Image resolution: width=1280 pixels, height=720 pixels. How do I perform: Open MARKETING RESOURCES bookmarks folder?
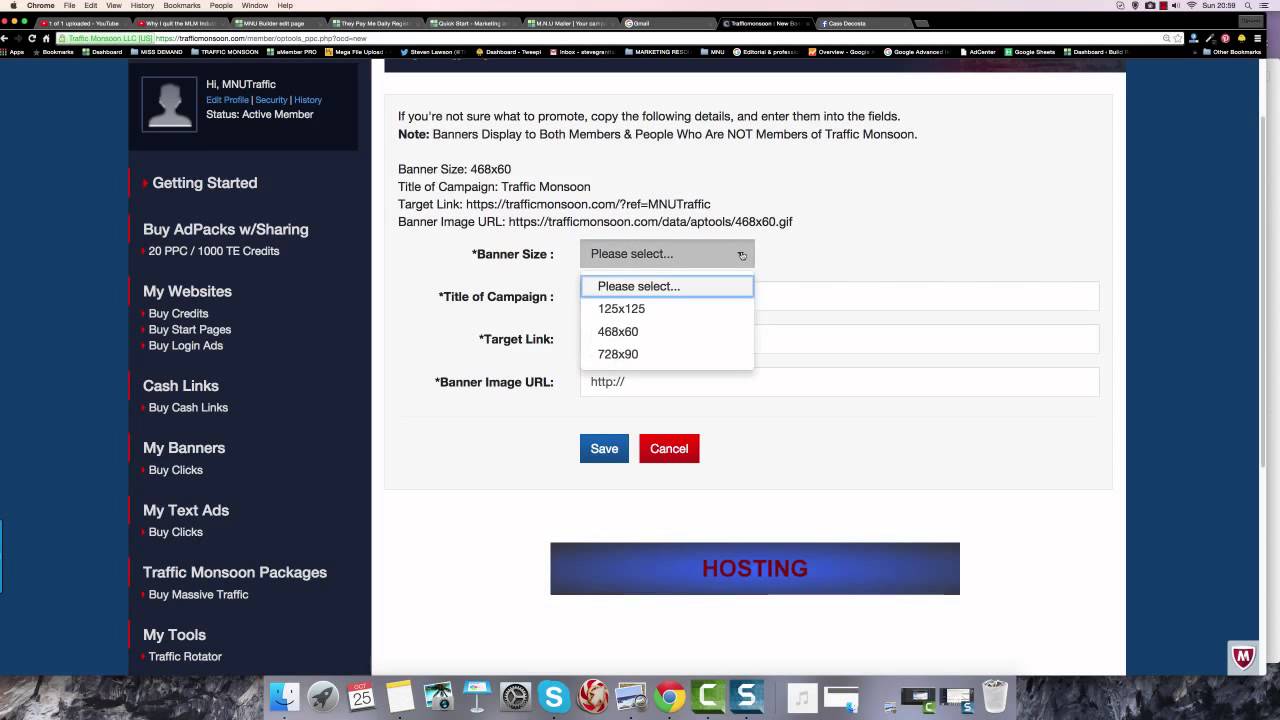[656, 52]
